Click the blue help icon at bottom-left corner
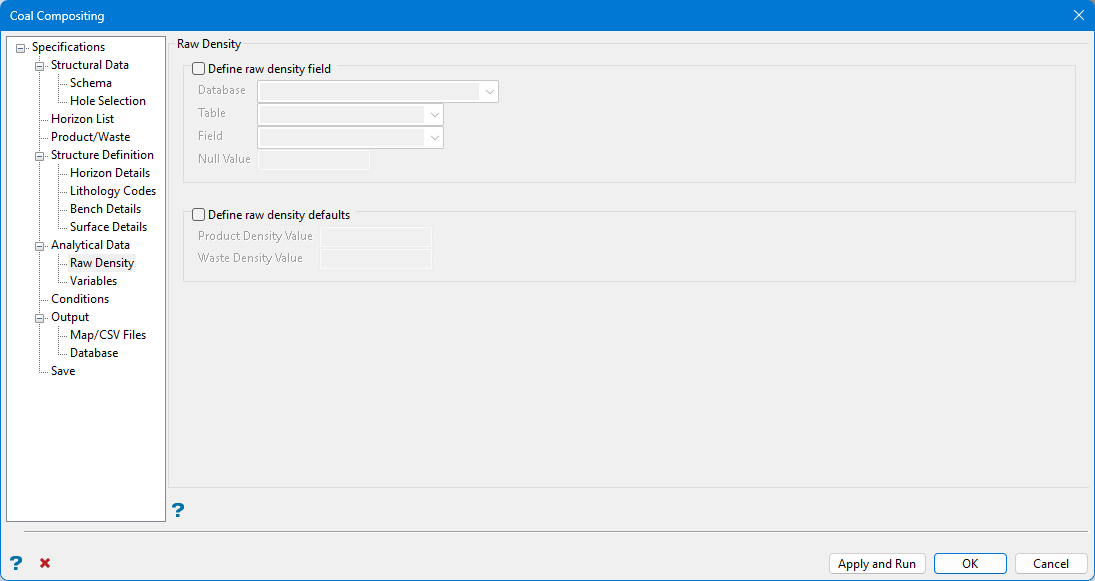The width and height of the screenshot is (1095, 581). pos(16,563)
